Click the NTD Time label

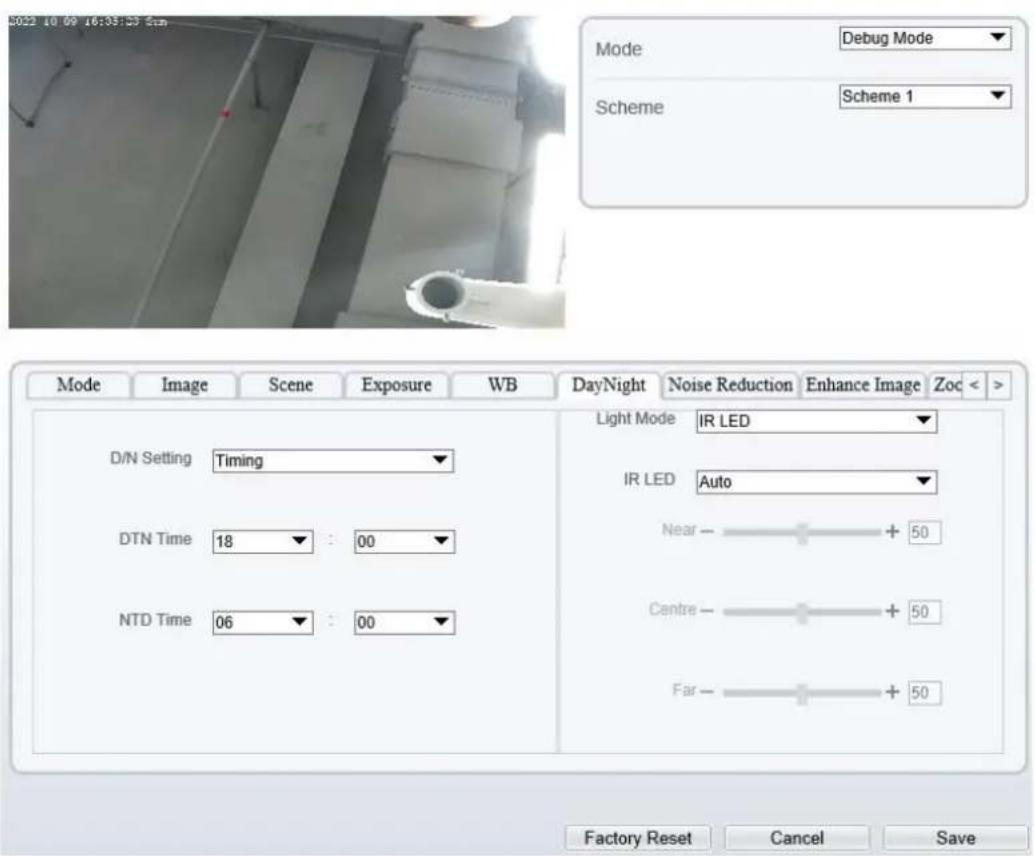(x=155, y=620)
